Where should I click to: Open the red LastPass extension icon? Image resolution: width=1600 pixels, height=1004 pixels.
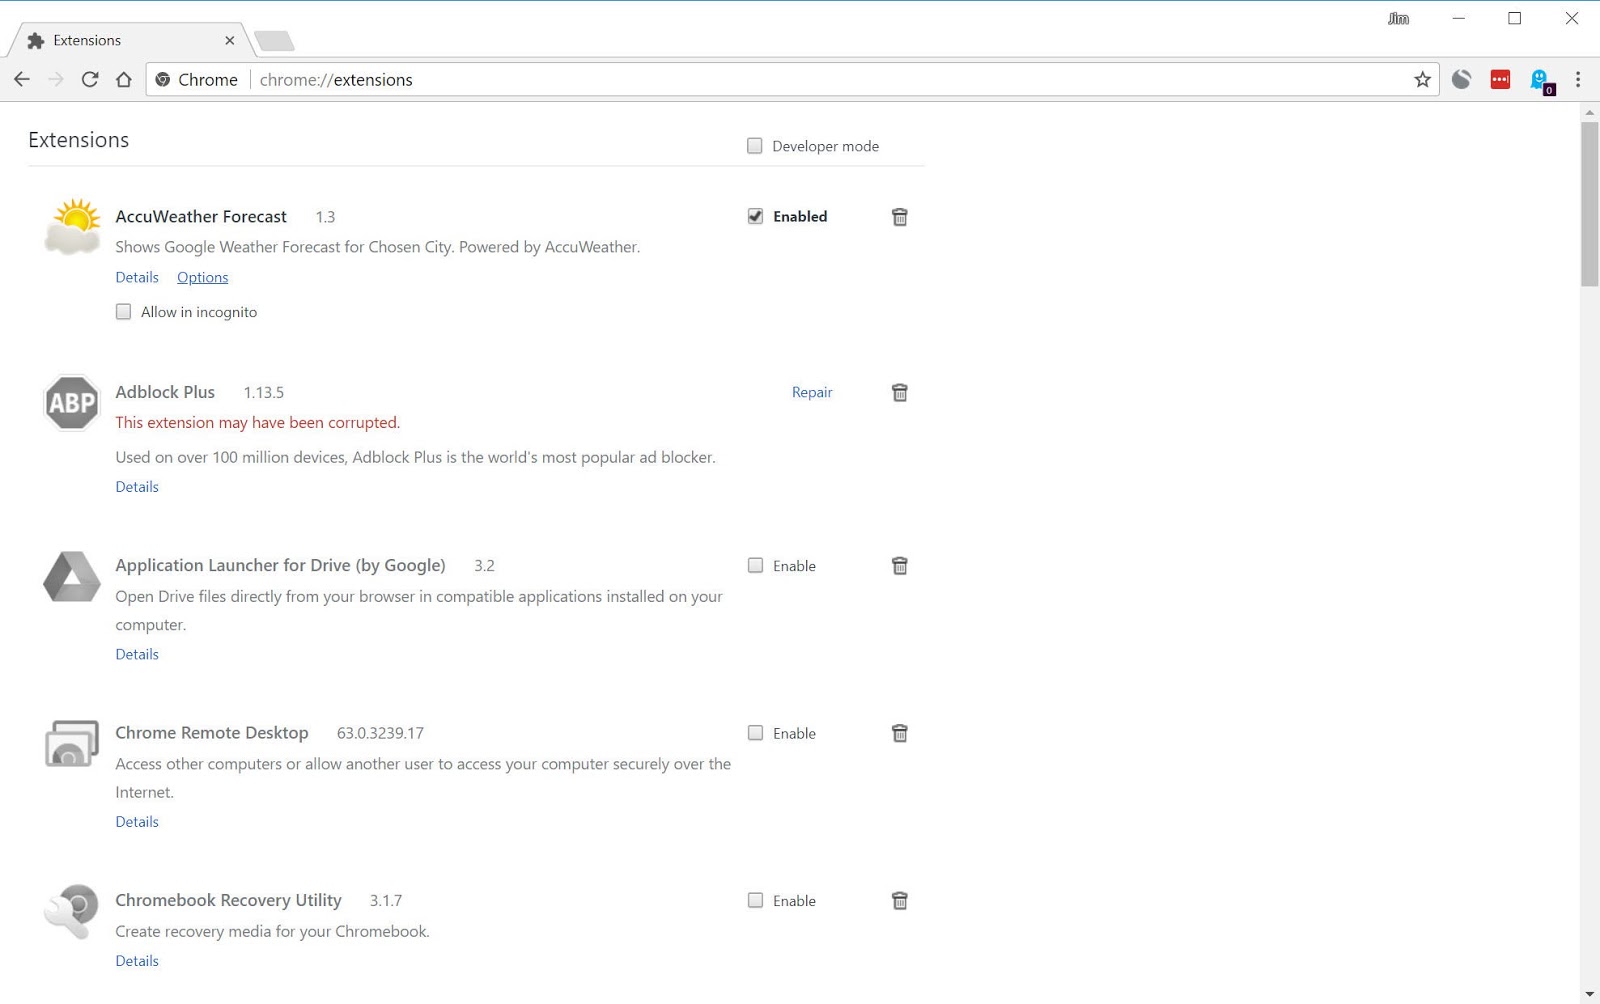point(1500,80)
